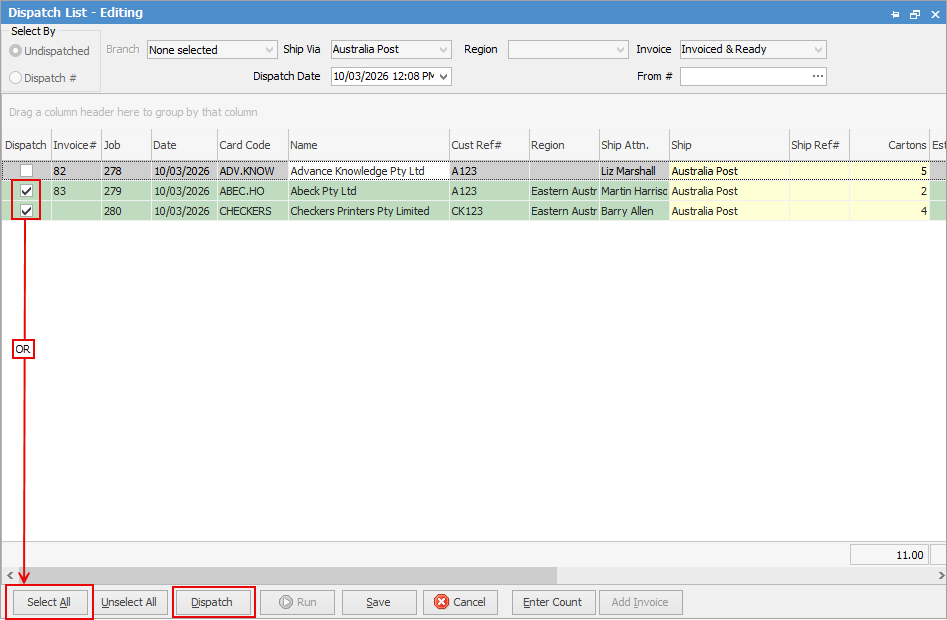Click the Unselect All button

129,602
